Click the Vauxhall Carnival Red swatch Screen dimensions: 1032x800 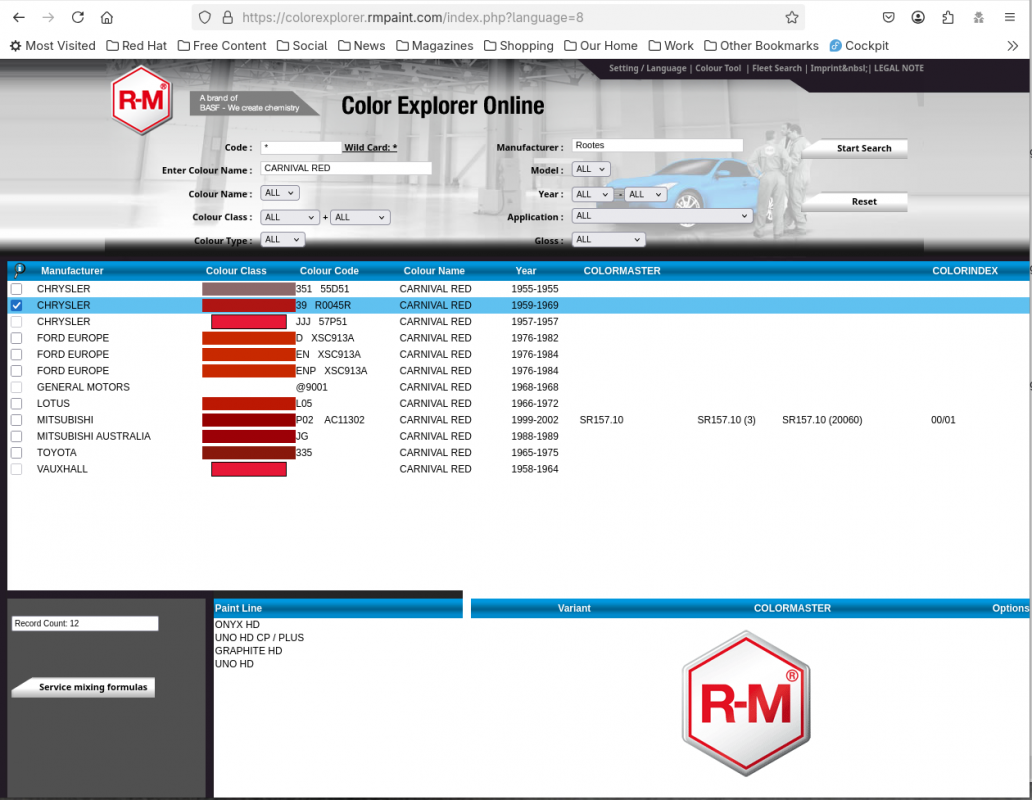(249, 469)
